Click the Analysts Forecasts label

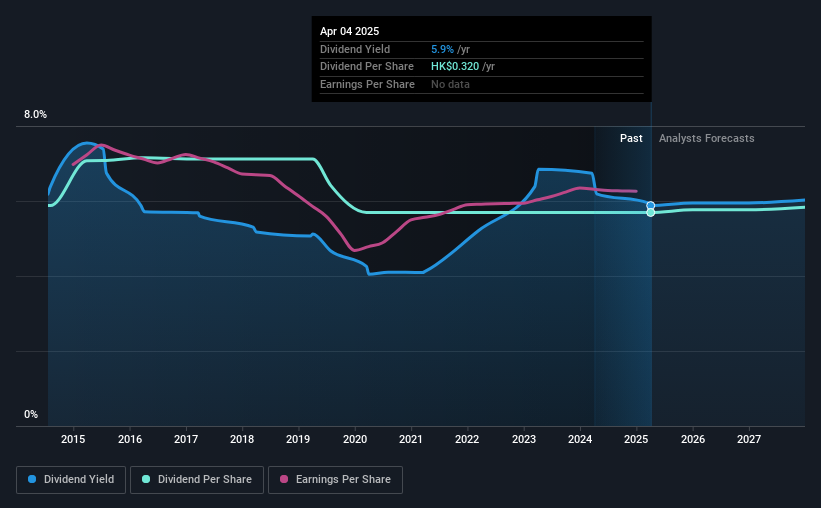[706, 138]
